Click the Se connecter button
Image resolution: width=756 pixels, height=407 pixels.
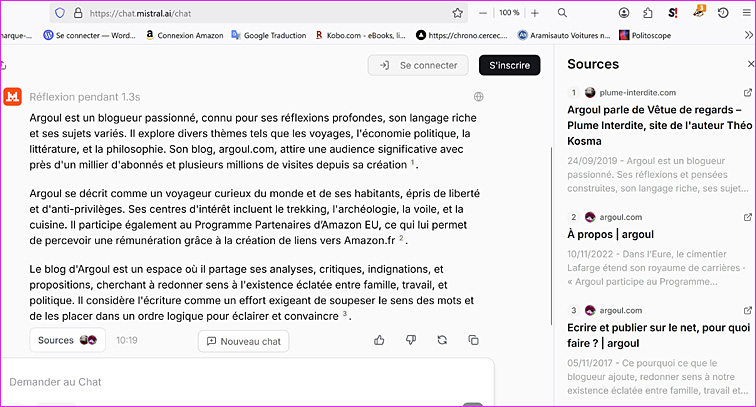[x=418, y=65]
